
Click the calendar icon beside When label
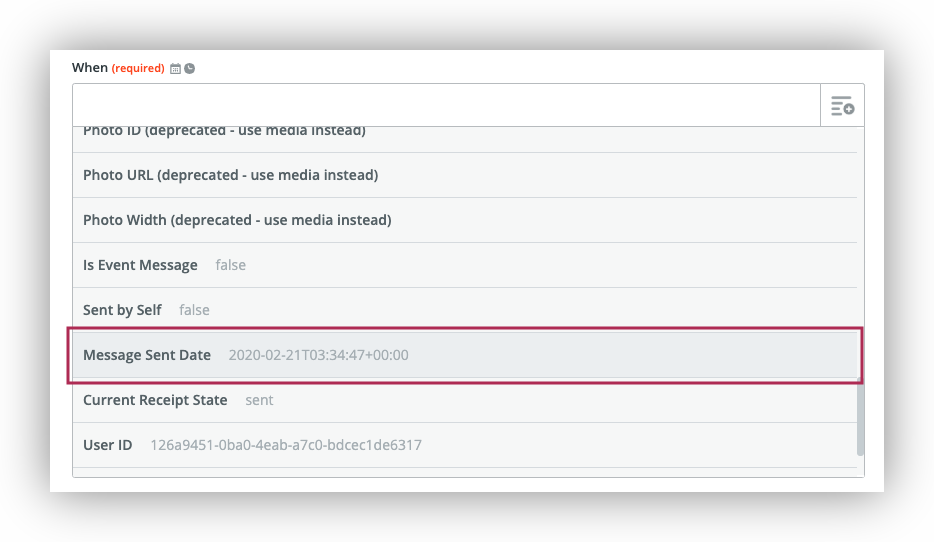tap(176, 69)
